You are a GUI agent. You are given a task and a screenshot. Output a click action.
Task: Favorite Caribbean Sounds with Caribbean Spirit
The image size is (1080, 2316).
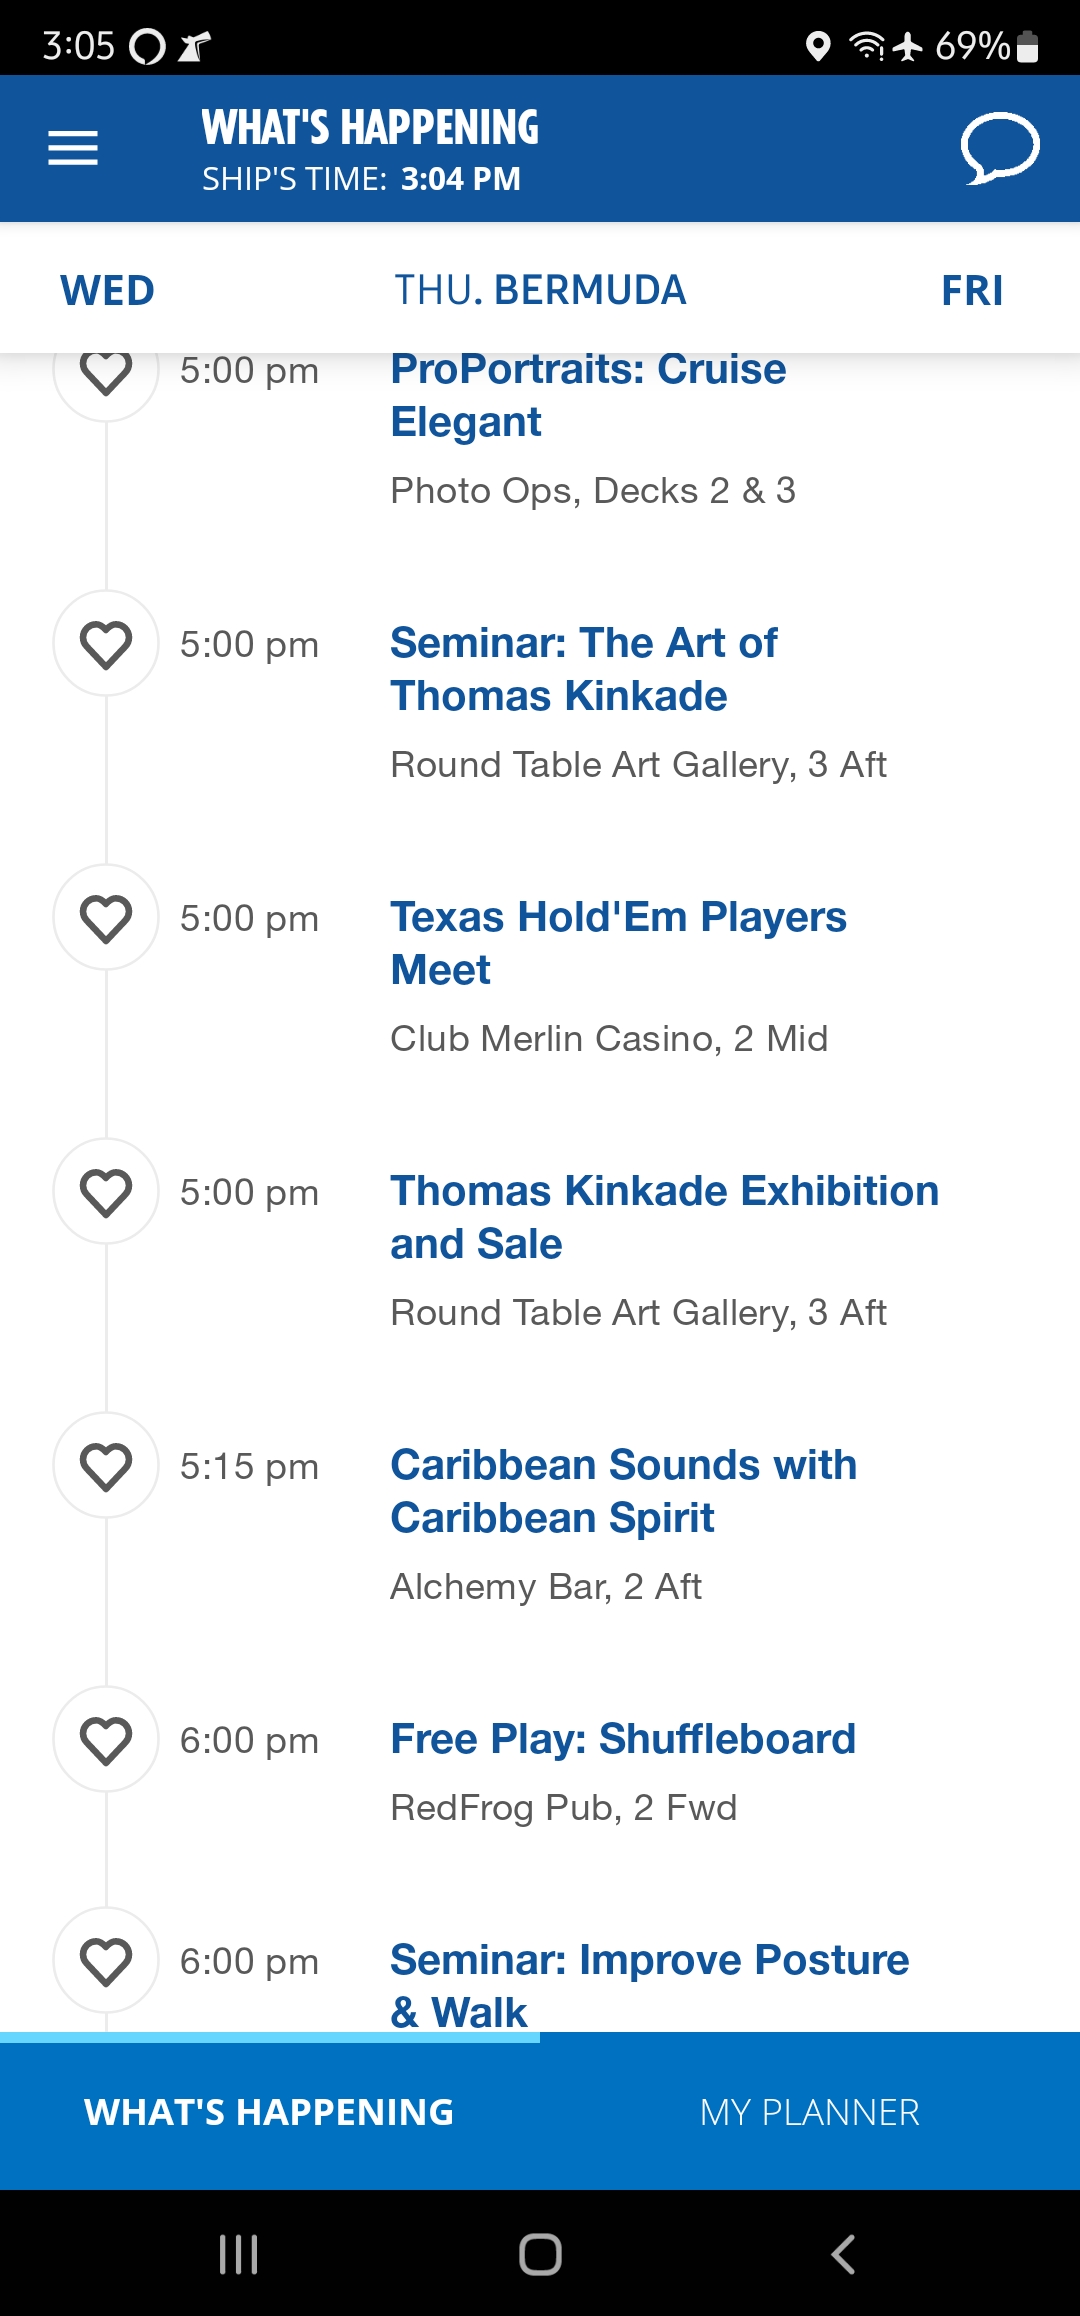click(106, 1466)
